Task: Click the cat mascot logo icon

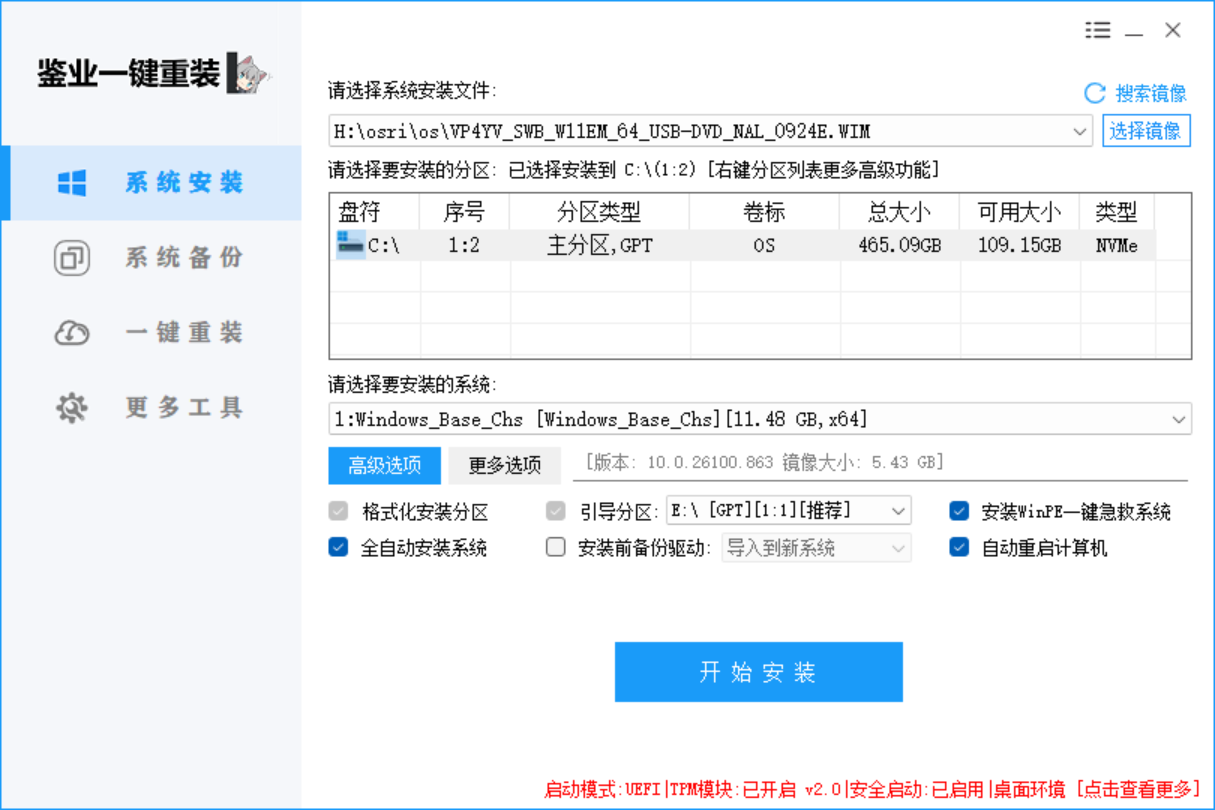Action: click(x=248, y=74)
